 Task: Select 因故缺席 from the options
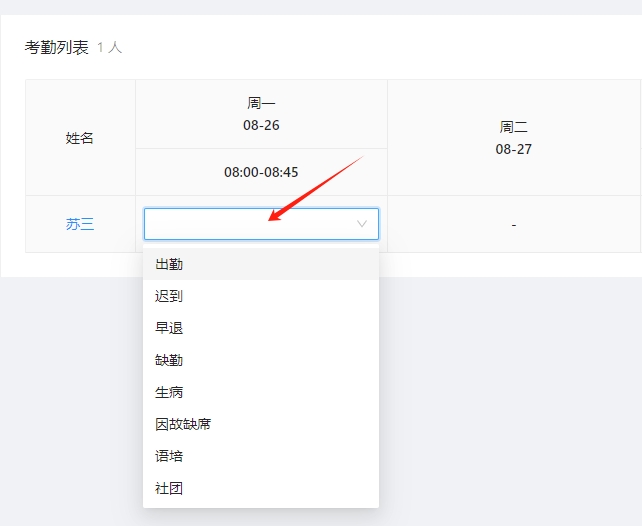[183, 424]
